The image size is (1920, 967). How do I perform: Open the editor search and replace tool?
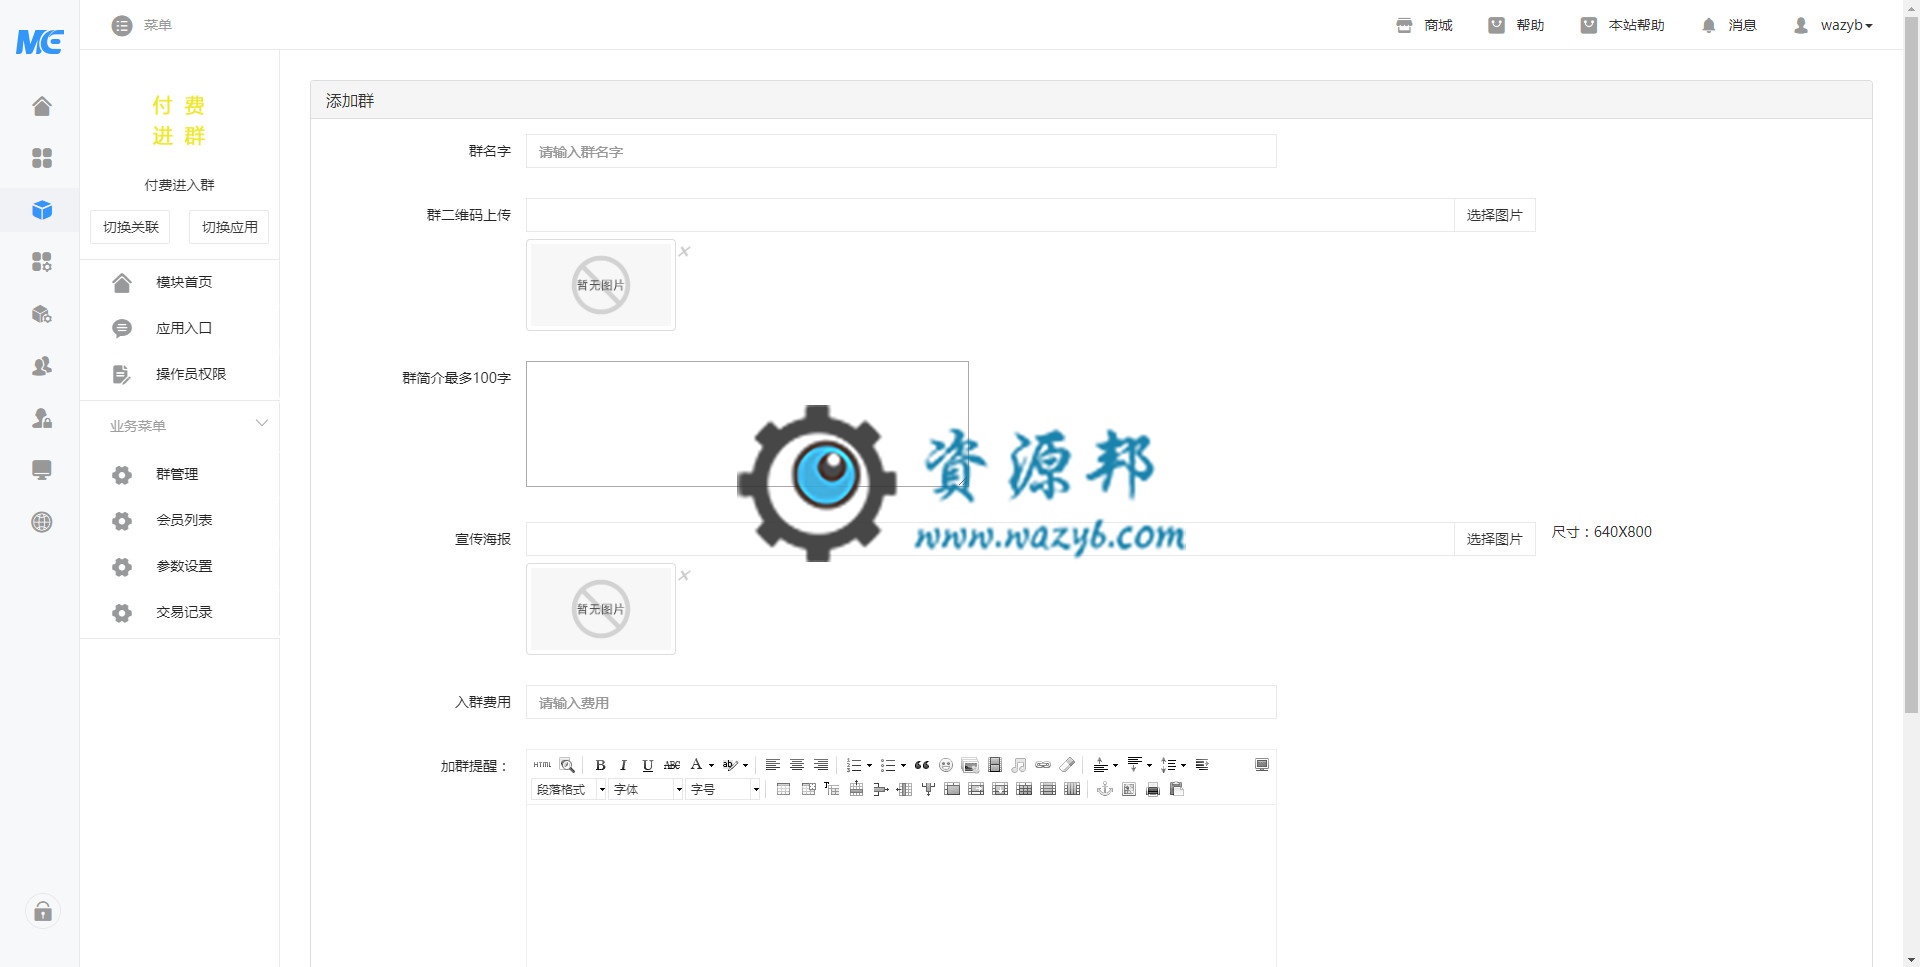[567, 765]
